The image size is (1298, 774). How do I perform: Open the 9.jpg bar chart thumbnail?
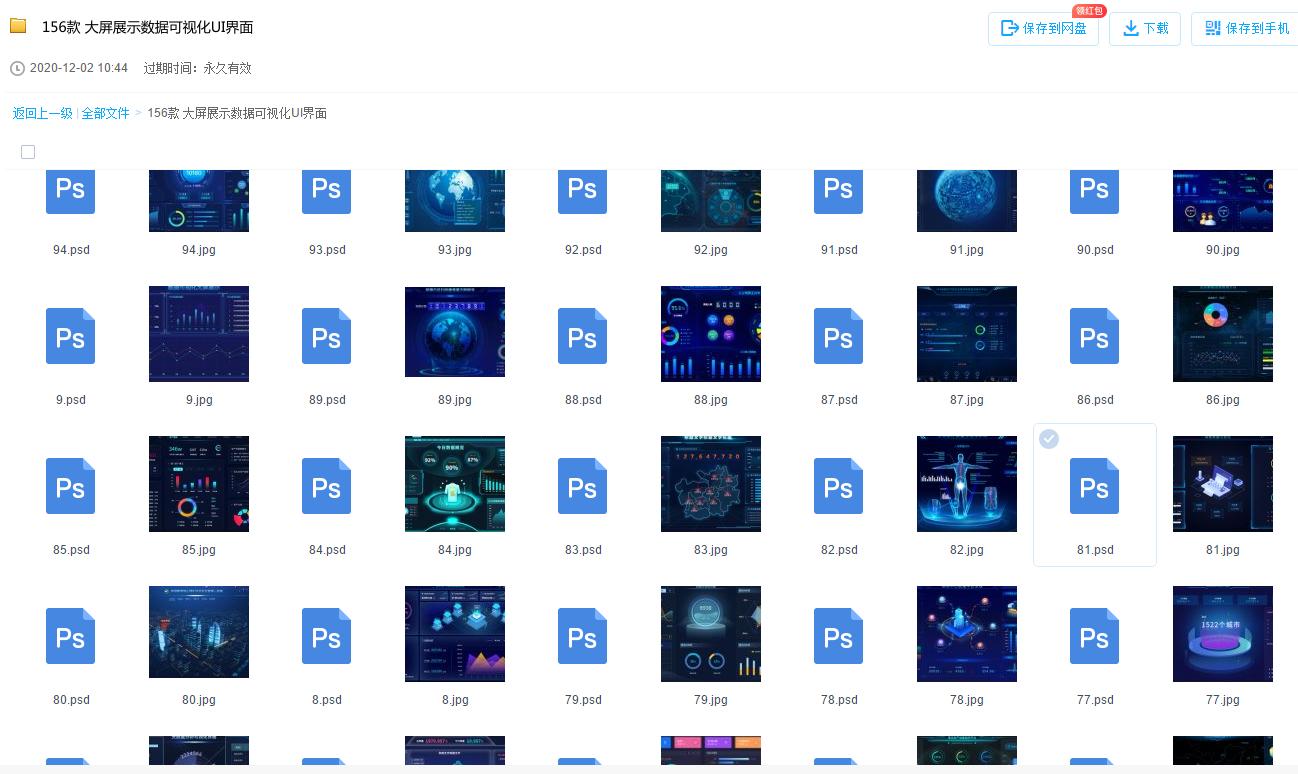click(x=199, y=334)
